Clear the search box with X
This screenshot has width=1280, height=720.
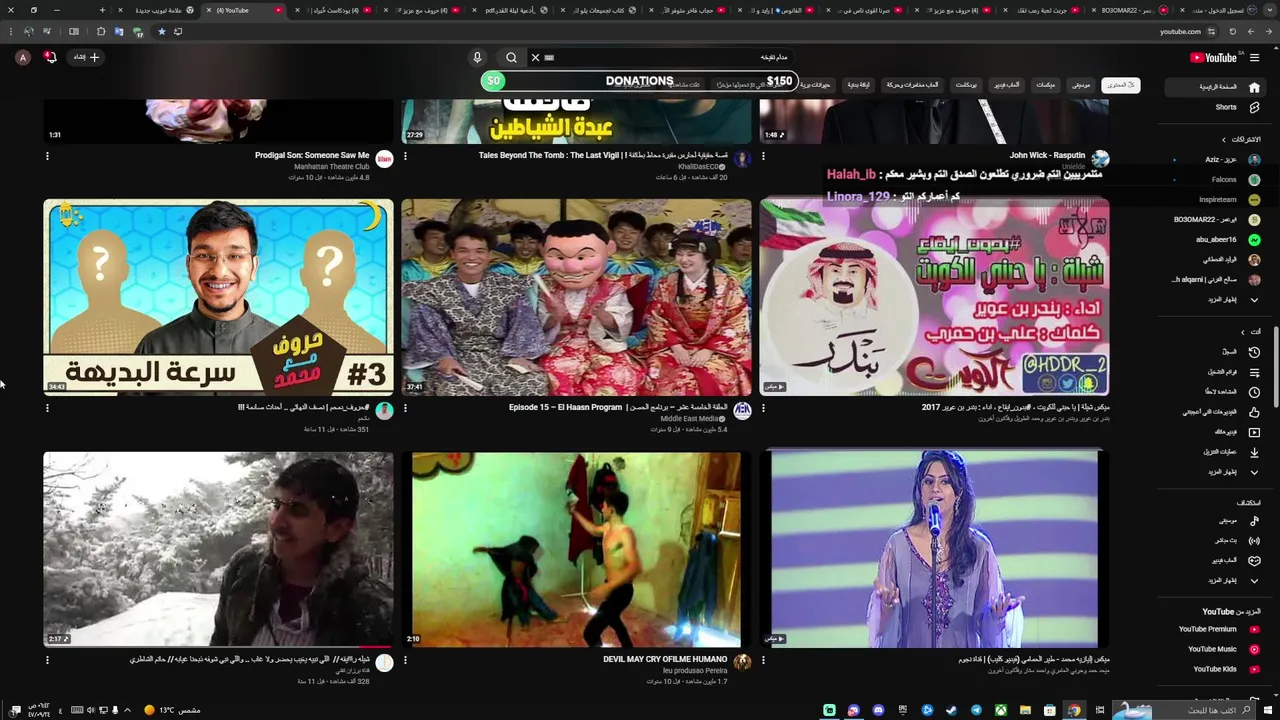coord(535,57)
